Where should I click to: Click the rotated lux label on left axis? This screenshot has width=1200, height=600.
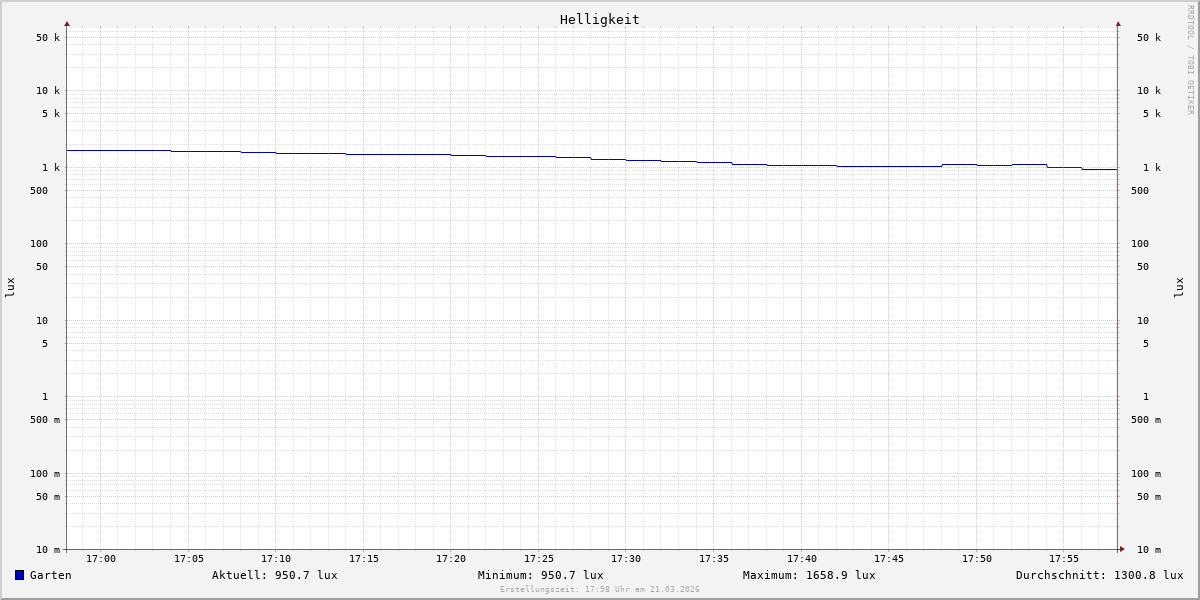tap(10, 287)
